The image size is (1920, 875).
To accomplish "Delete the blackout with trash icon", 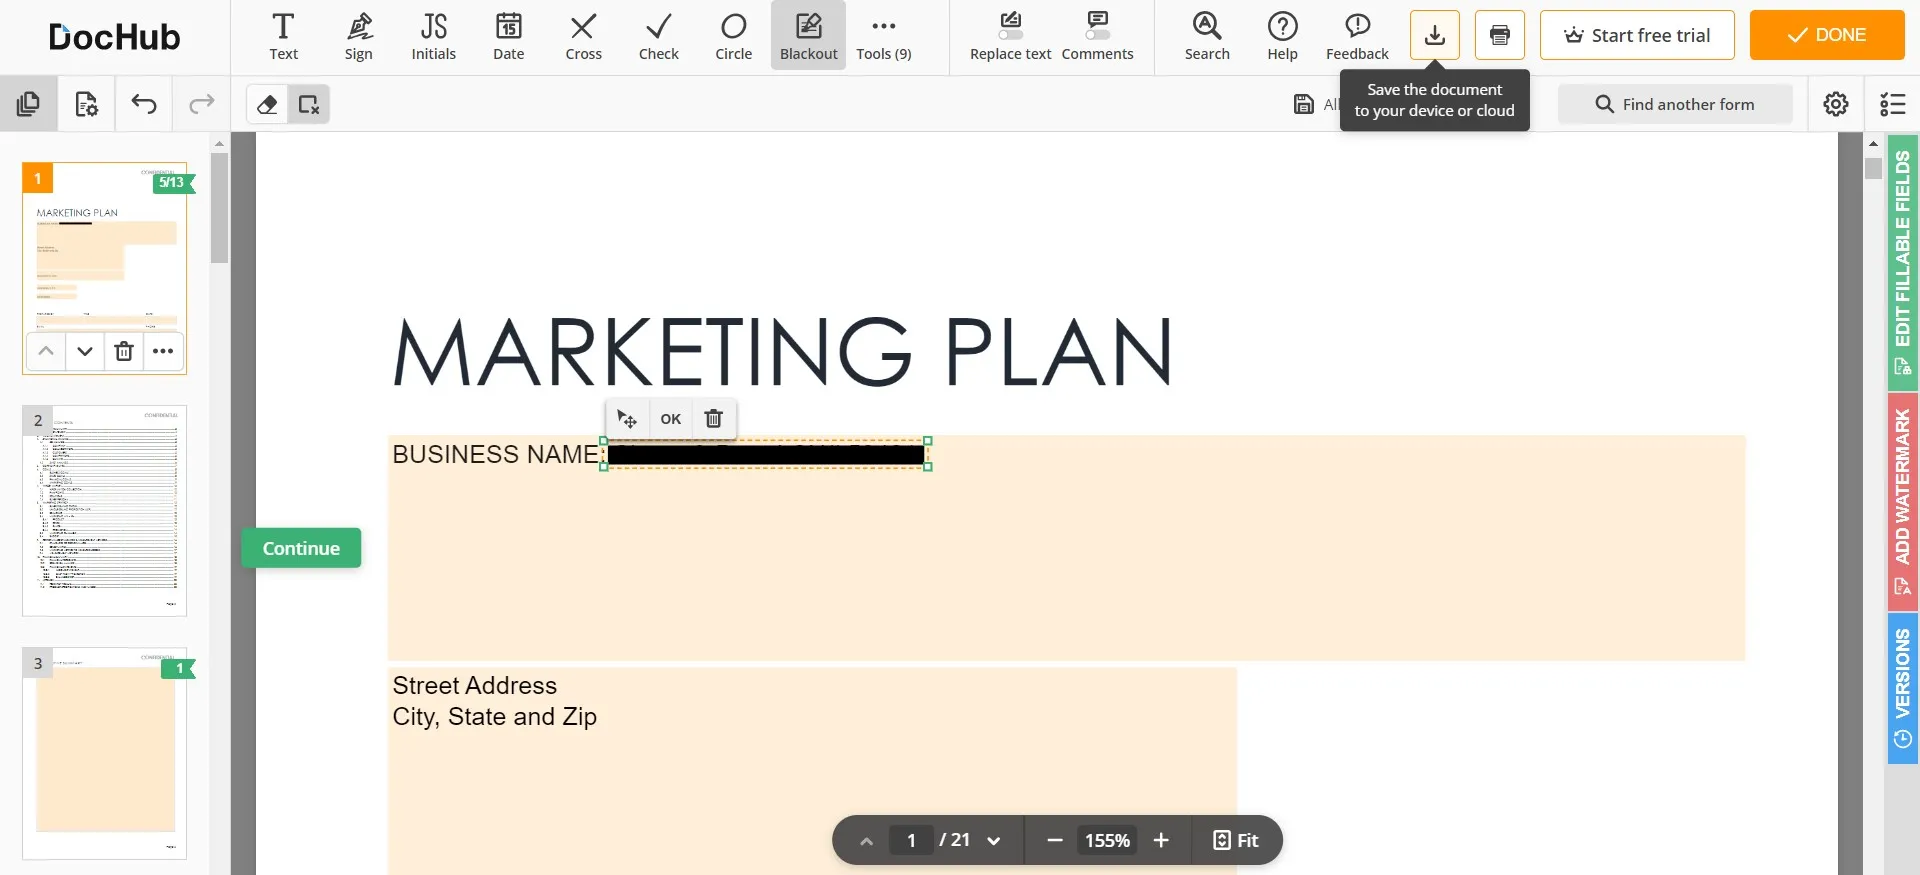I will pos(713,419).
